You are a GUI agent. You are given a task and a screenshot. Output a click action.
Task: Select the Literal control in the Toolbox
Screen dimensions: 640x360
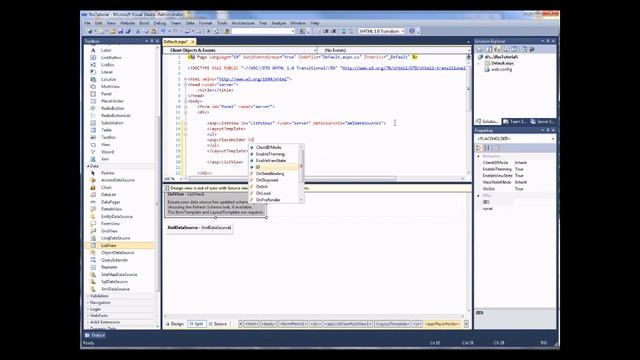(x=107, y=72)
